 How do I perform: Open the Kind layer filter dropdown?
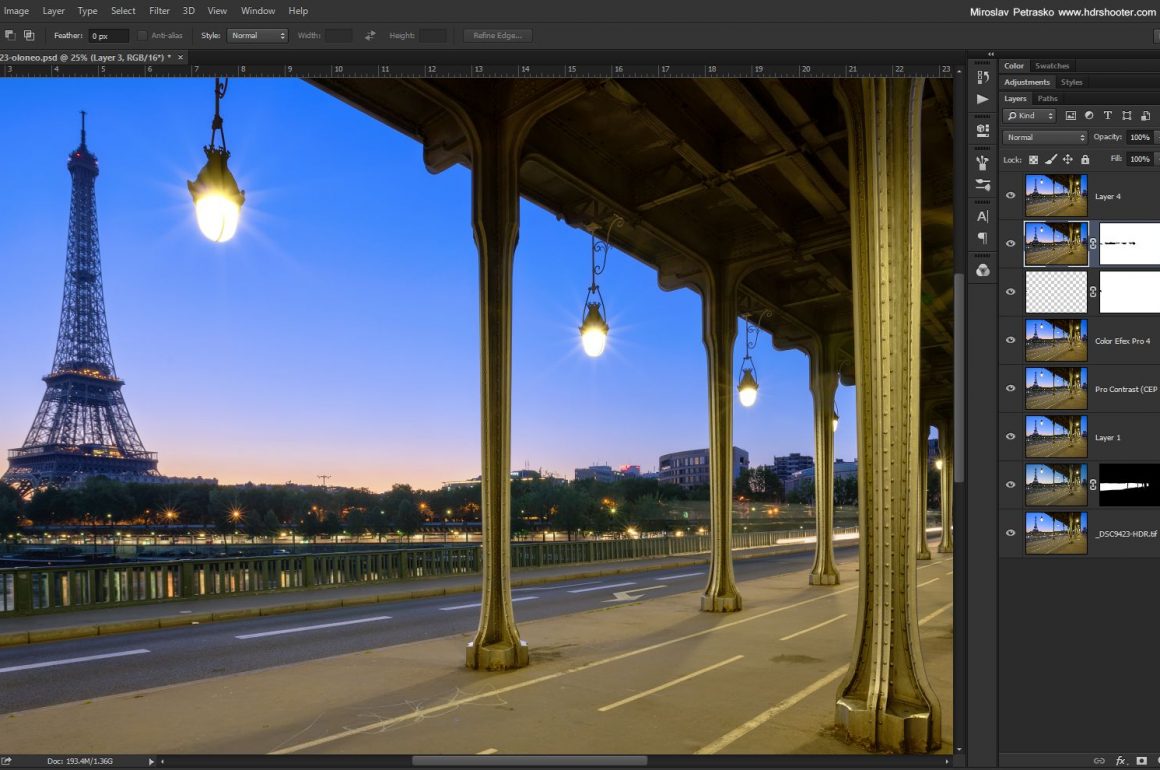click(1029, 116)
